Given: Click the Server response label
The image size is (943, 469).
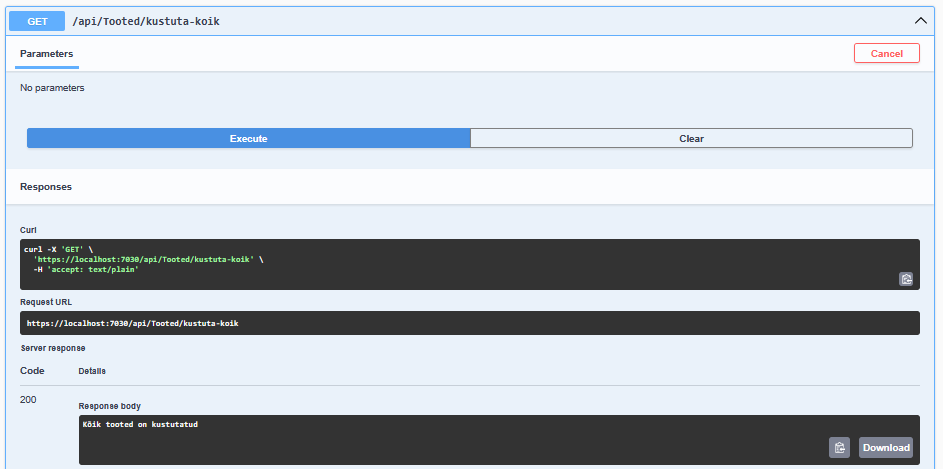Looking at the screenshot, I should [53, 348].
